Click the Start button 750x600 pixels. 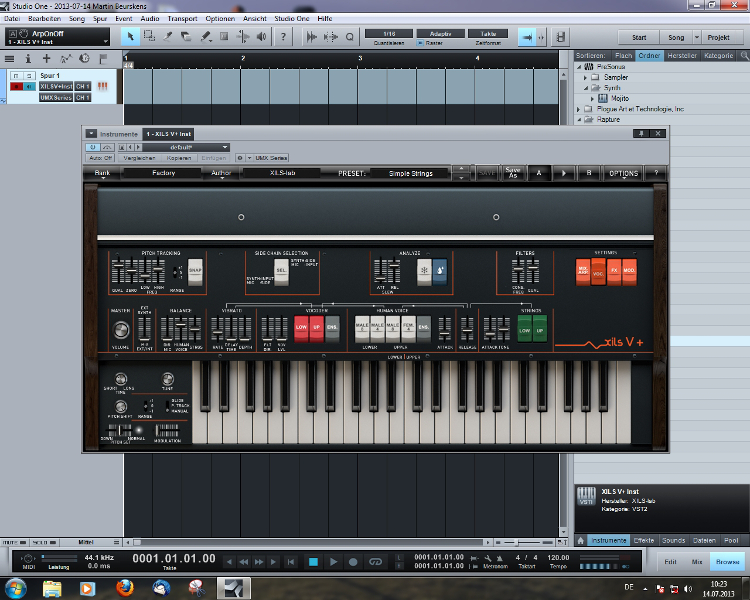639,37
